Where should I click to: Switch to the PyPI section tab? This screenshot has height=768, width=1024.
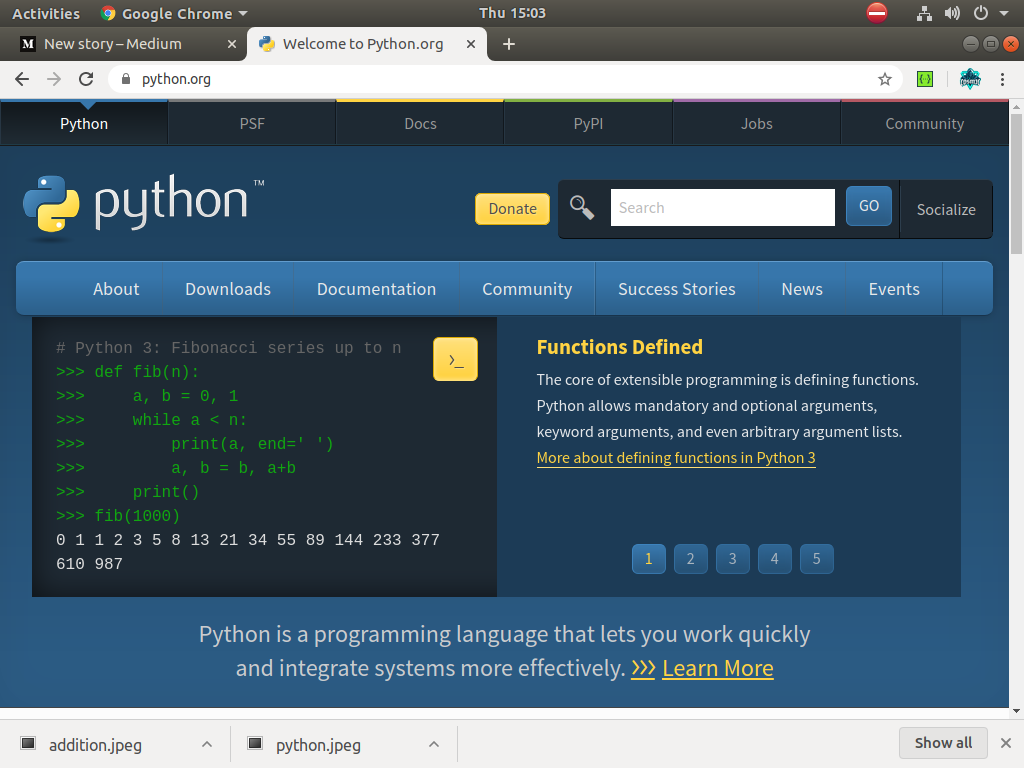588,123
